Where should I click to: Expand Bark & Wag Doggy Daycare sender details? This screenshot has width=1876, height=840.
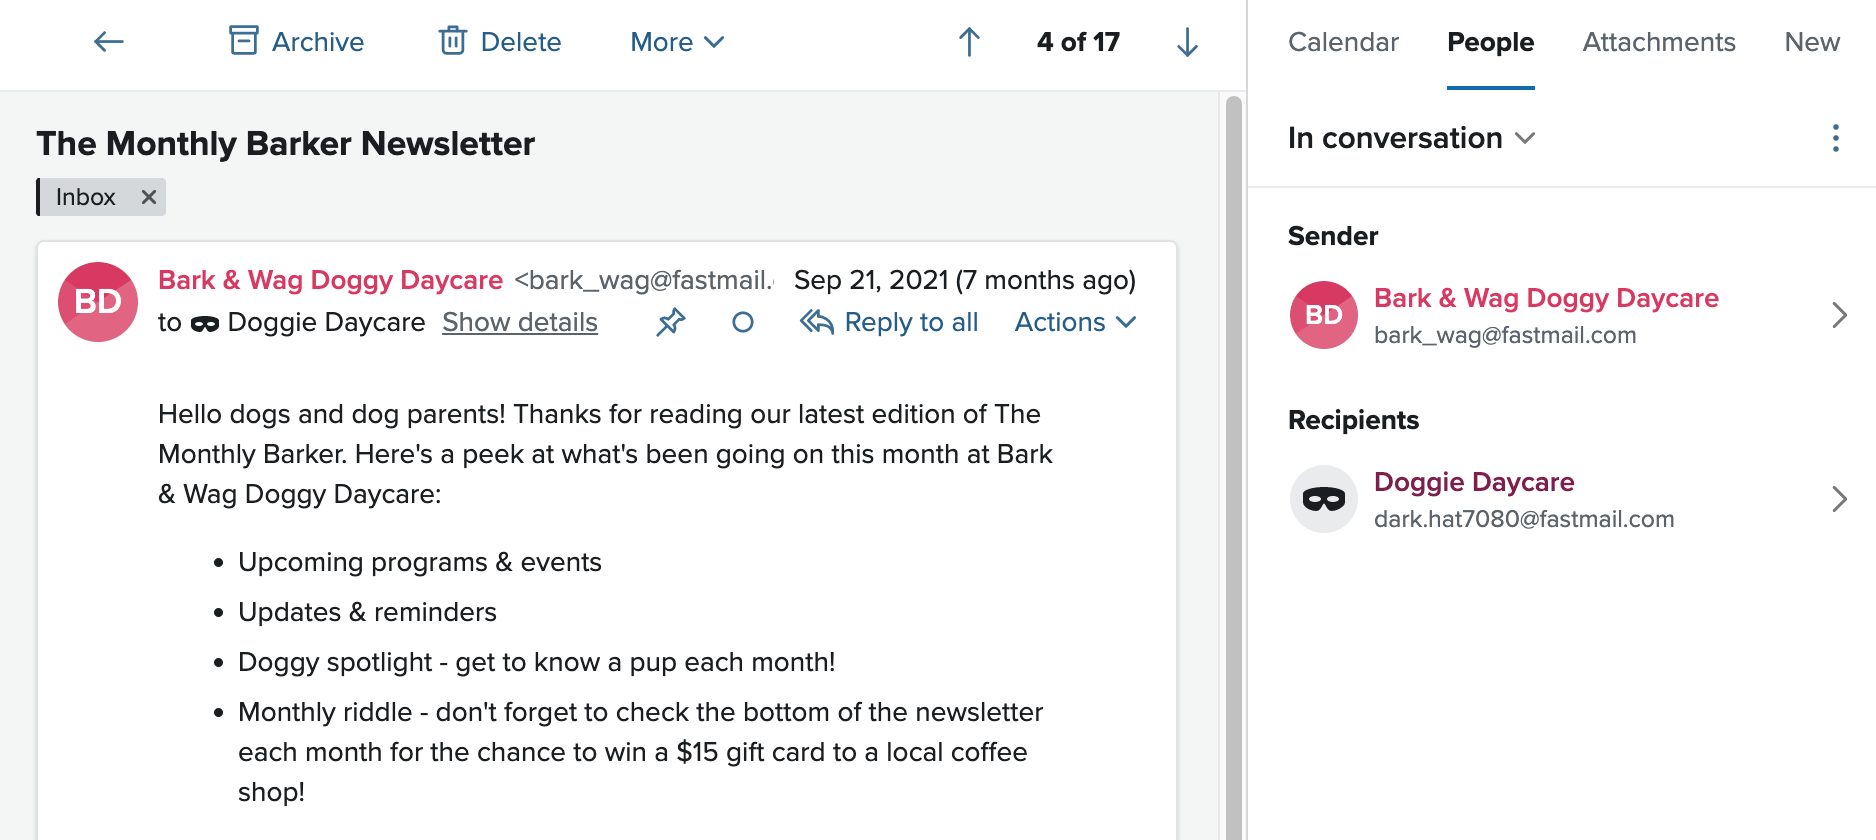[x=1839, y=315]
